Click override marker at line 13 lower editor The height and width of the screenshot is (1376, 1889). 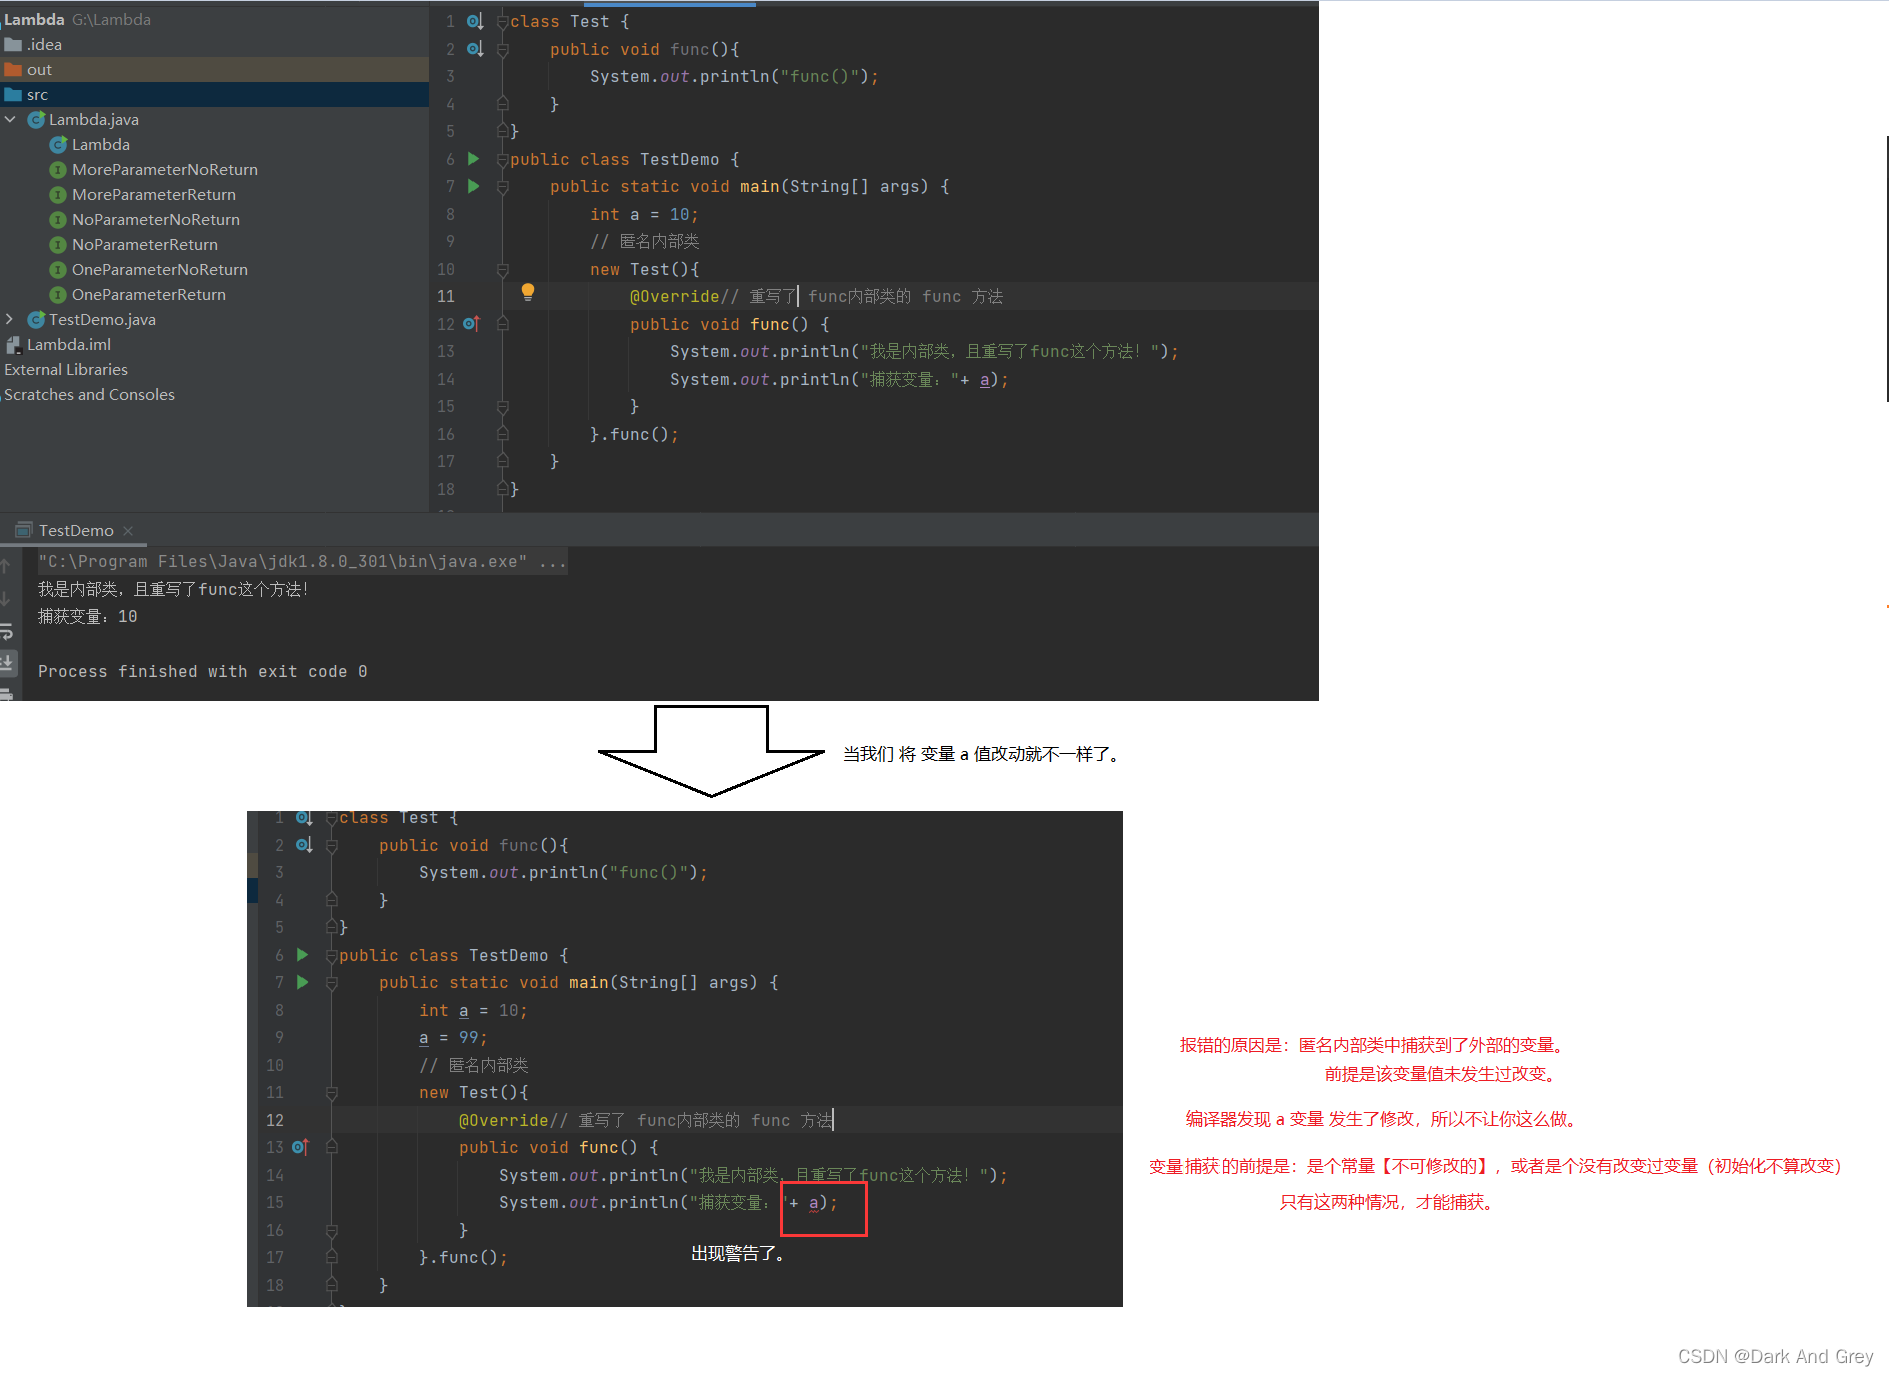[x=301, y=1147]
